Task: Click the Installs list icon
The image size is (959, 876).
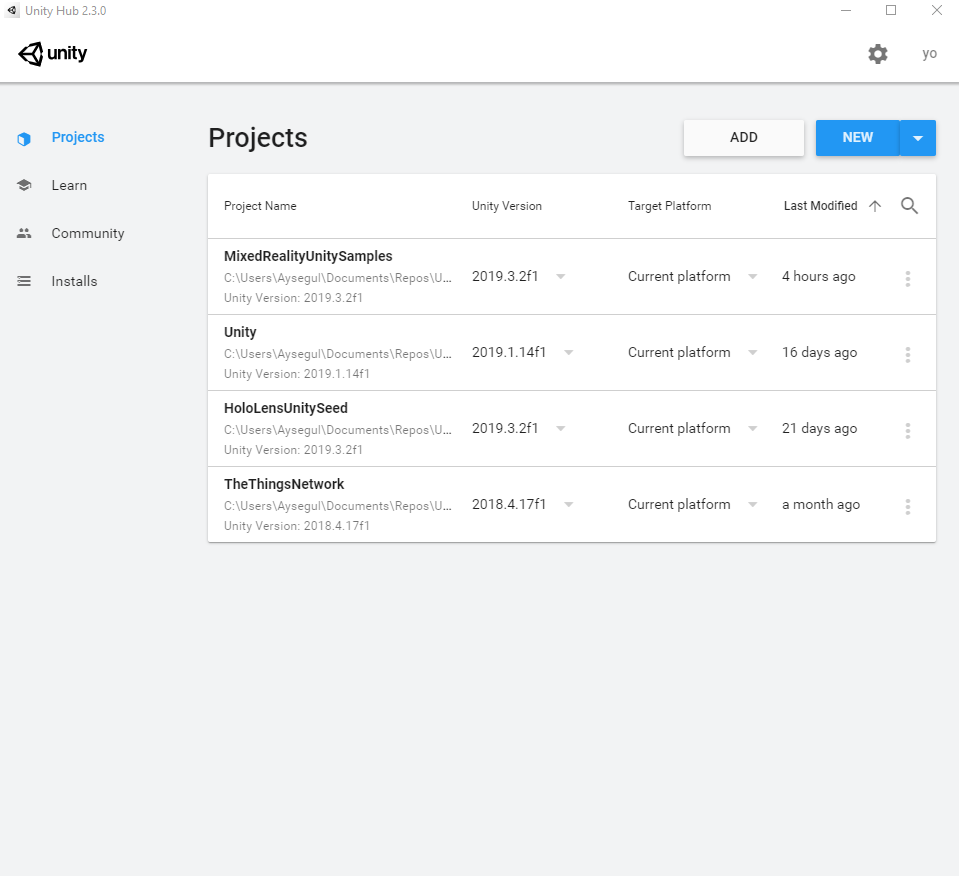Action: [x=24, y=281]
